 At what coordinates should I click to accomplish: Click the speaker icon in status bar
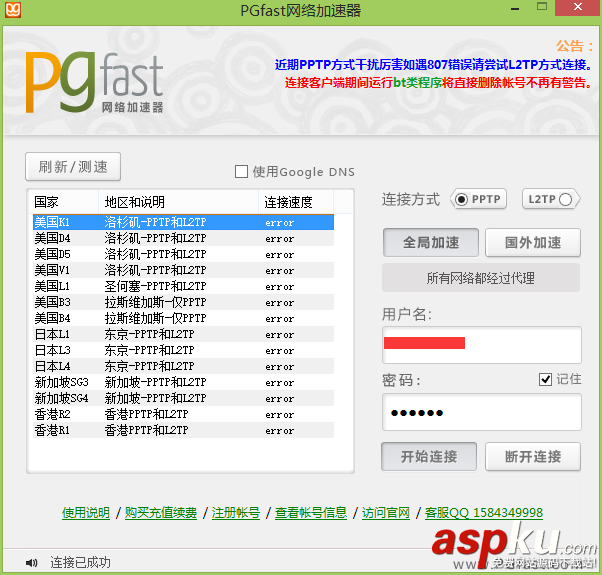[31, 563]
